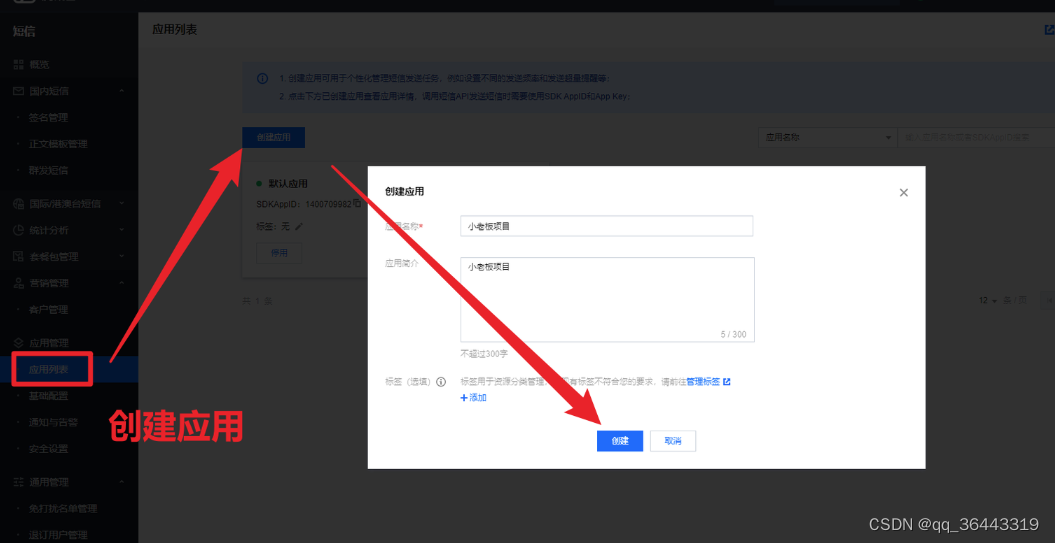Click the blue 创建应用 button
The width and height of the screenshot is (1055, 543).
274,137
